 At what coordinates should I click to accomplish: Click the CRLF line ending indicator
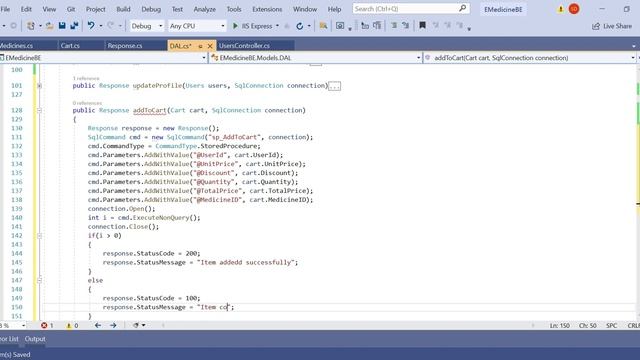(633, 325)
